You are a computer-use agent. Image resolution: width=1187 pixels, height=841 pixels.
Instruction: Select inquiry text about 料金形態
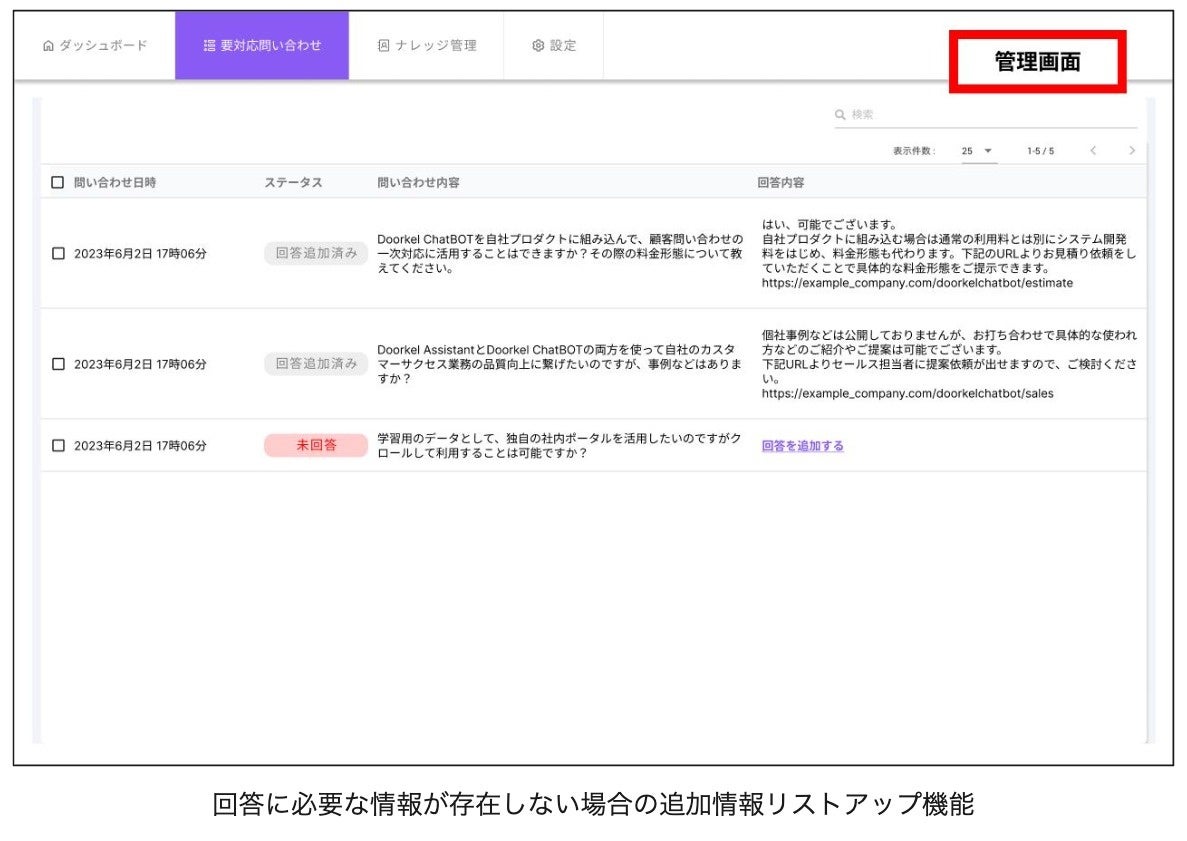point(559,254)
